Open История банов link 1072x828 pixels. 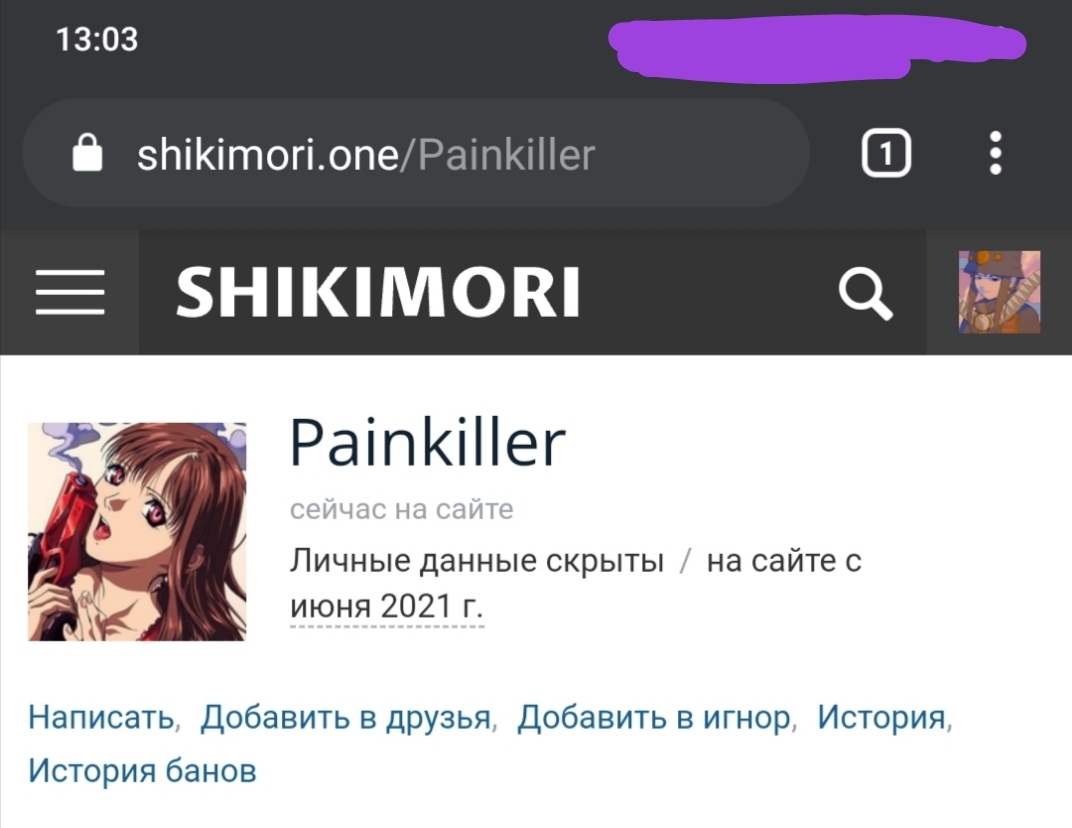tap(142, 771)
